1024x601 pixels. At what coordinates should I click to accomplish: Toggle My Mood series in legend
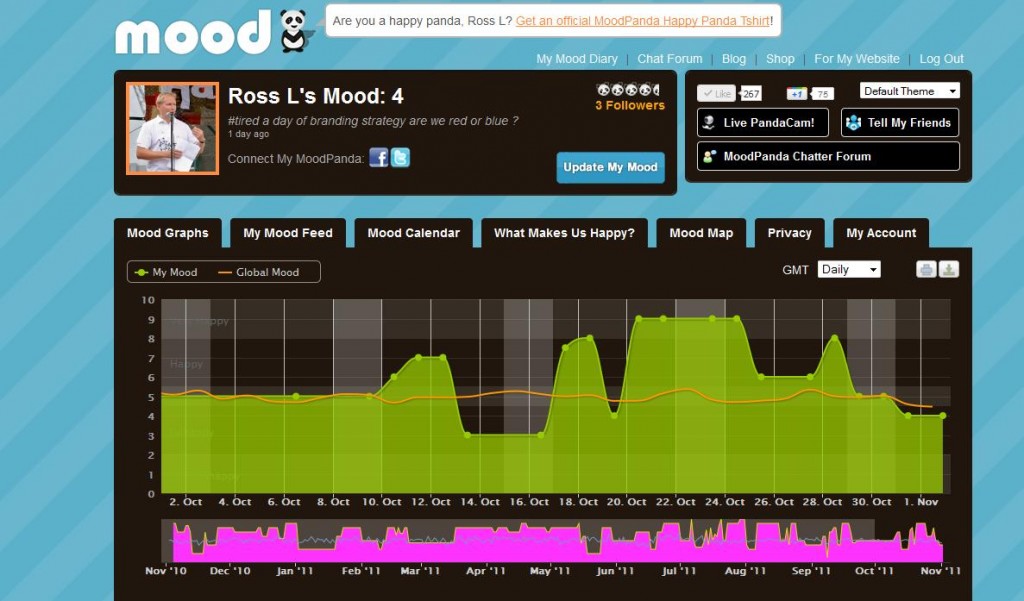[166, 272]
